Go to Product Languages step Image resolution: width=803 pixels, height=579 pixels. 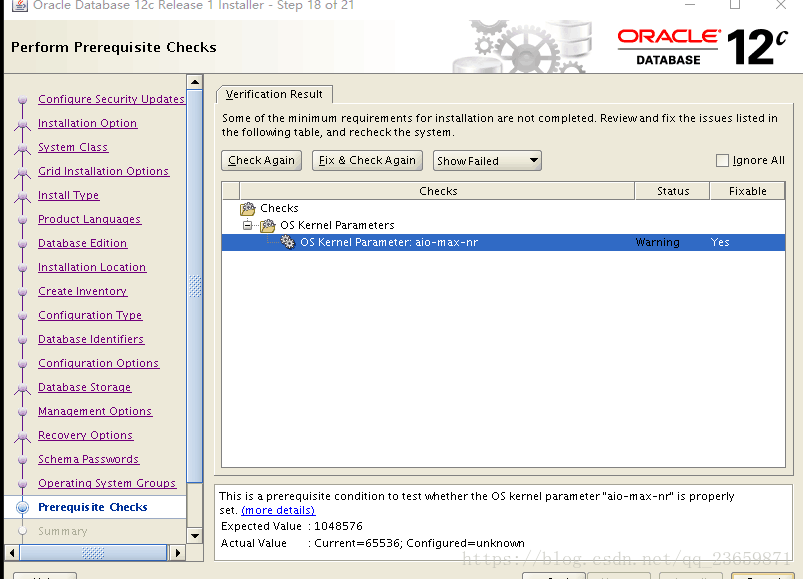pyautogui.click(x=89, y=219)
